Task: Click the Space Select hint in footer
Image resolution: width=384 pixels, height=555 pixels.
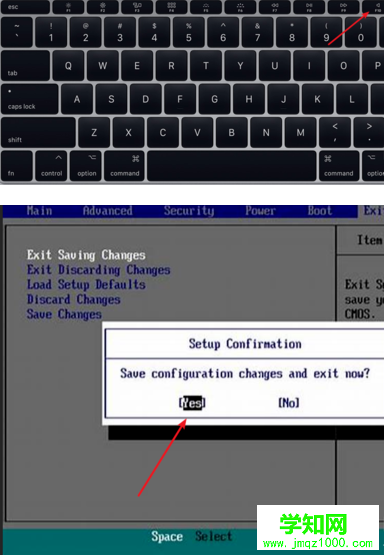Action: (192, 536)
